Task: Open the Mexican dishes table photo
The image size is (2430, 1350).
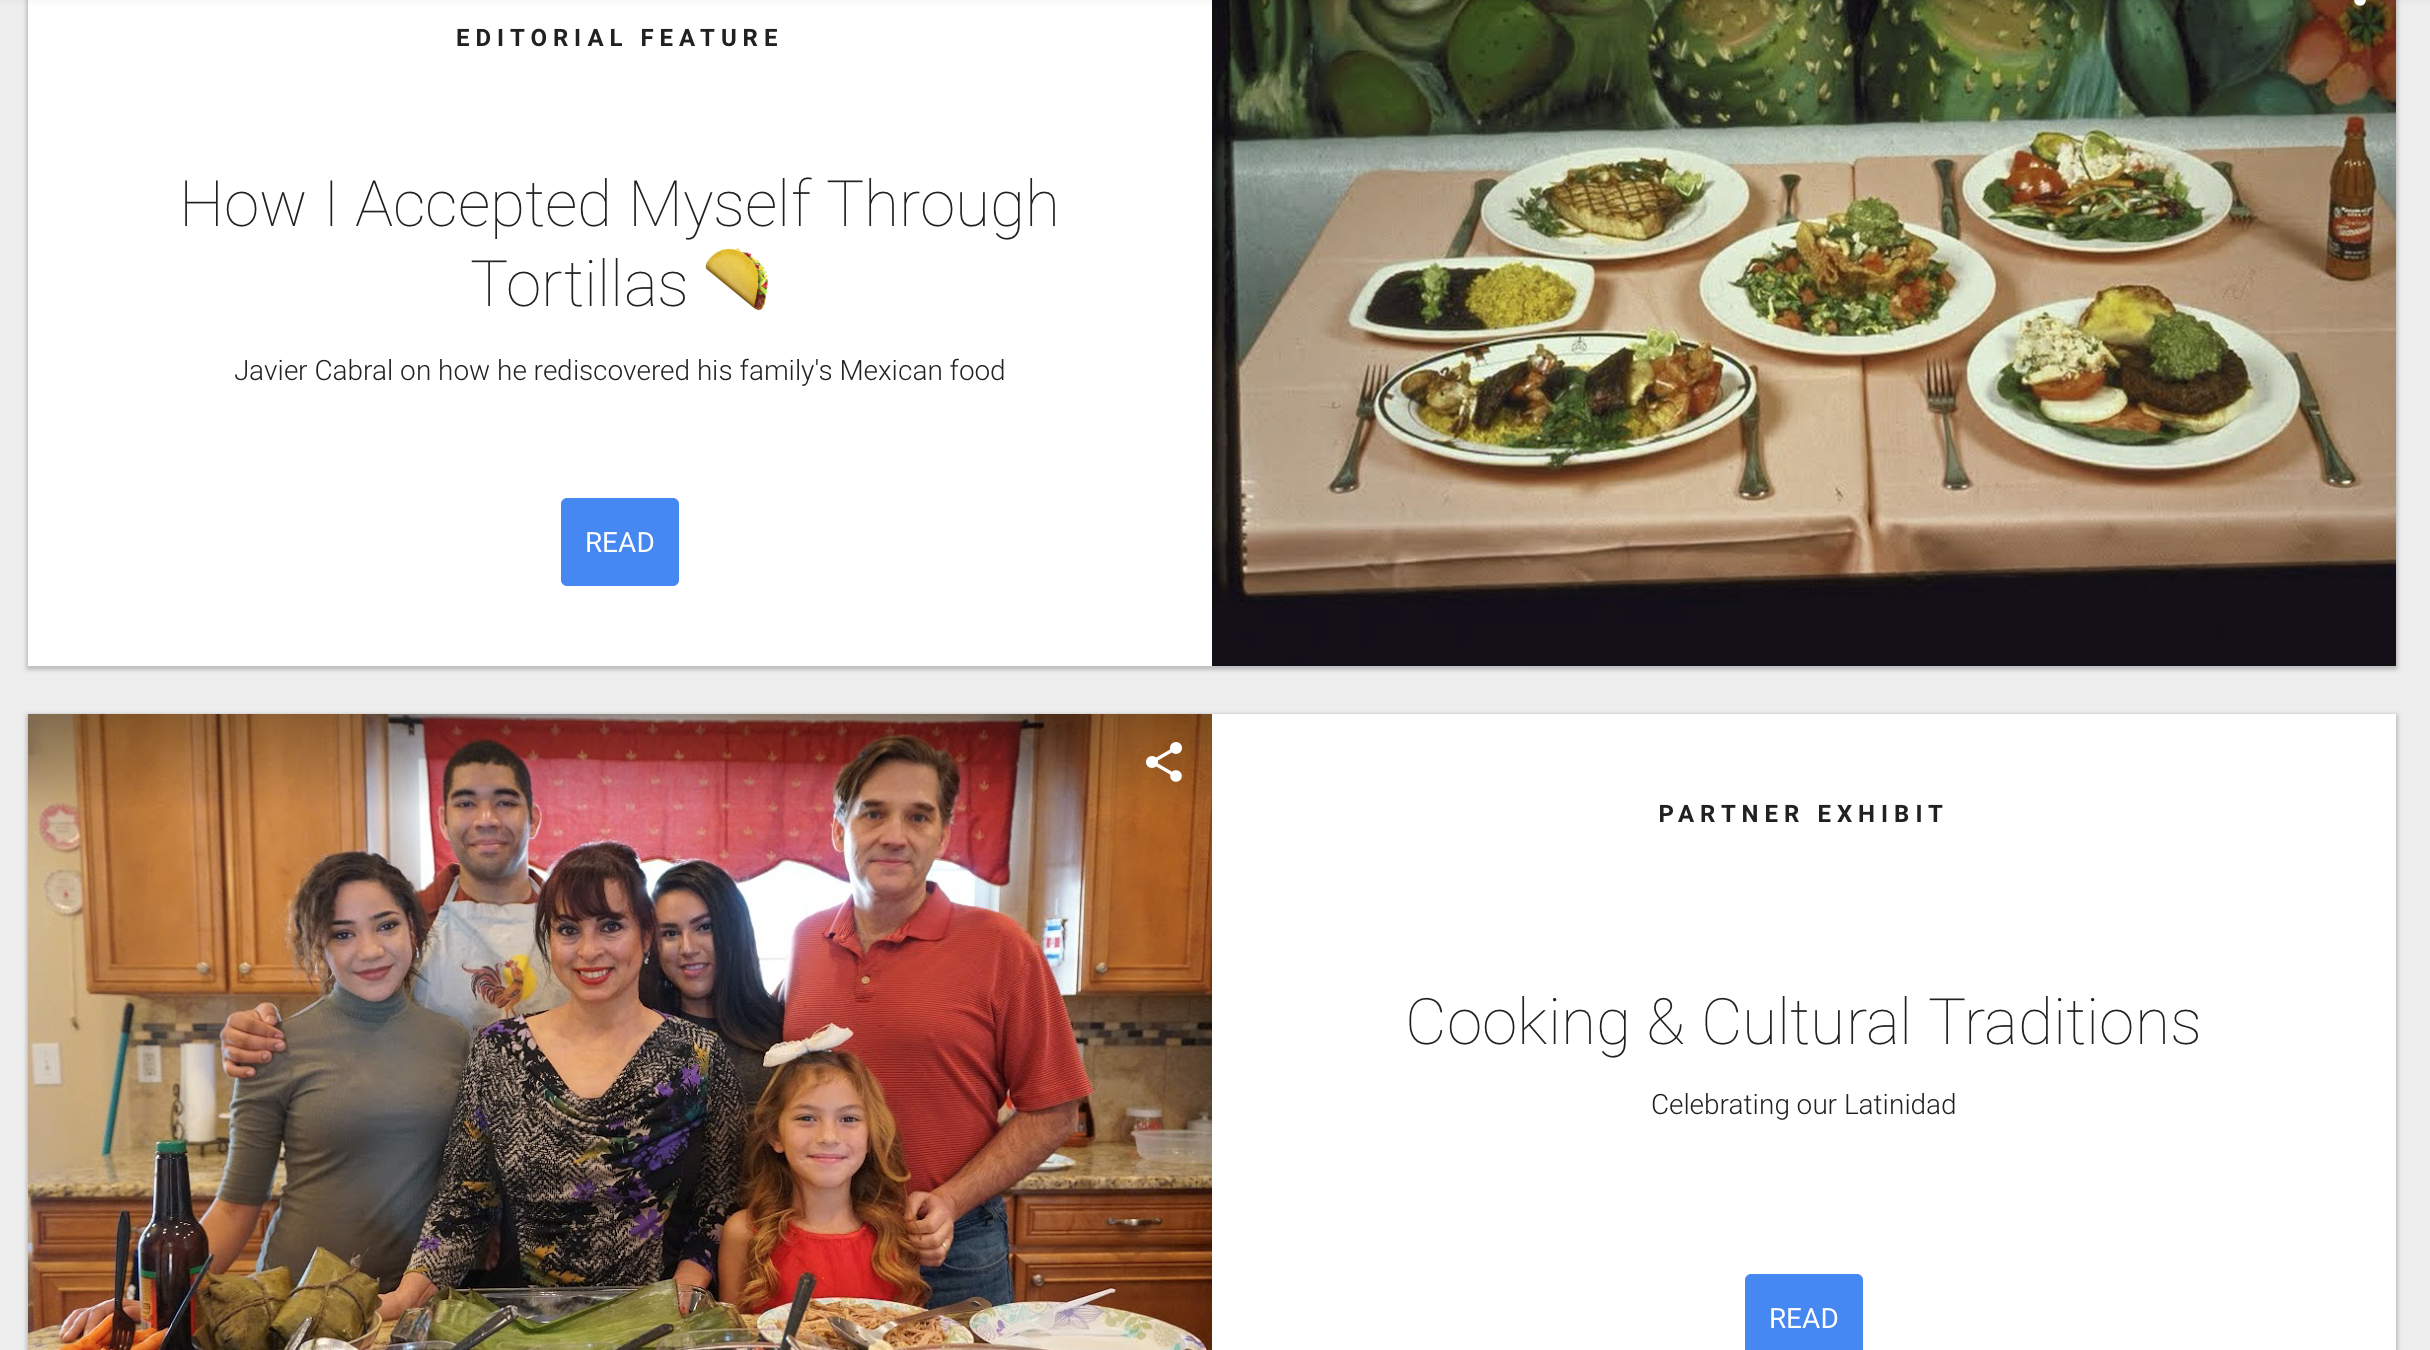Action: [x=1803, y=333]
